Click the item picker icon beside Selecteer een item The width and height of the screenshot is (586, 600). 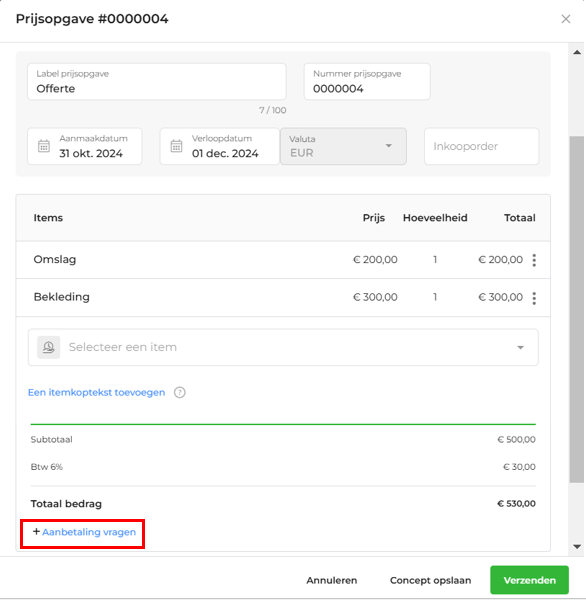coord(48,347)
